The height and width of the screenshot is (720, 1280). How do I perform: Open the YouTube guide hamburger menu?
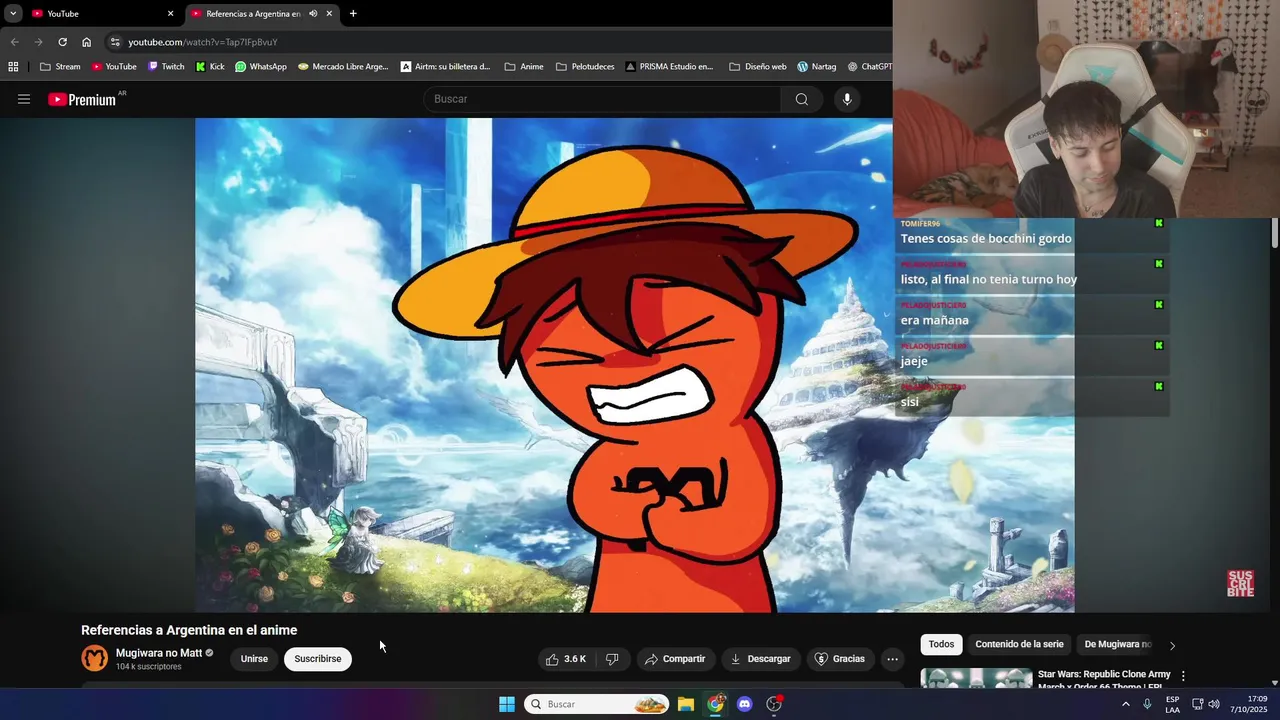[x=24, y=99]
